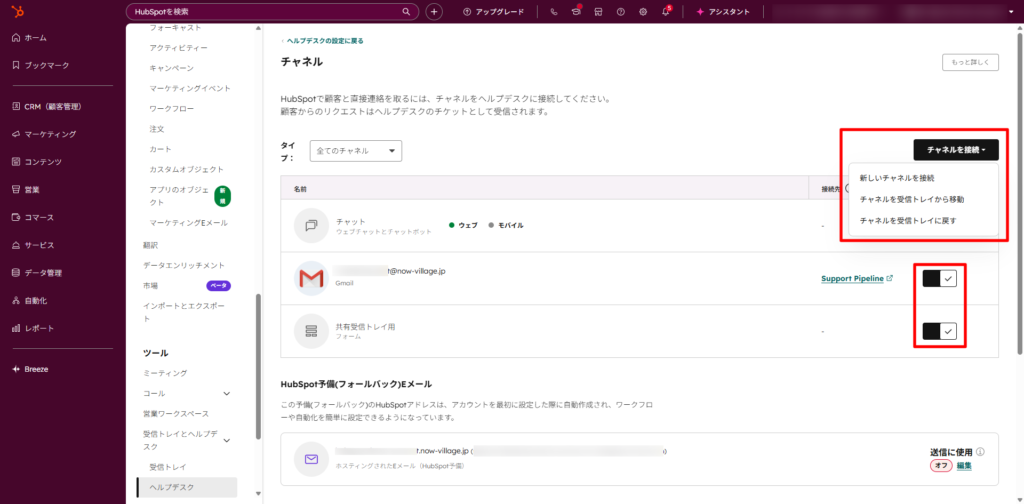Open the アシスタント sparkle button
This screenshot has width=1024, height=504.
(x=723, y=12)
